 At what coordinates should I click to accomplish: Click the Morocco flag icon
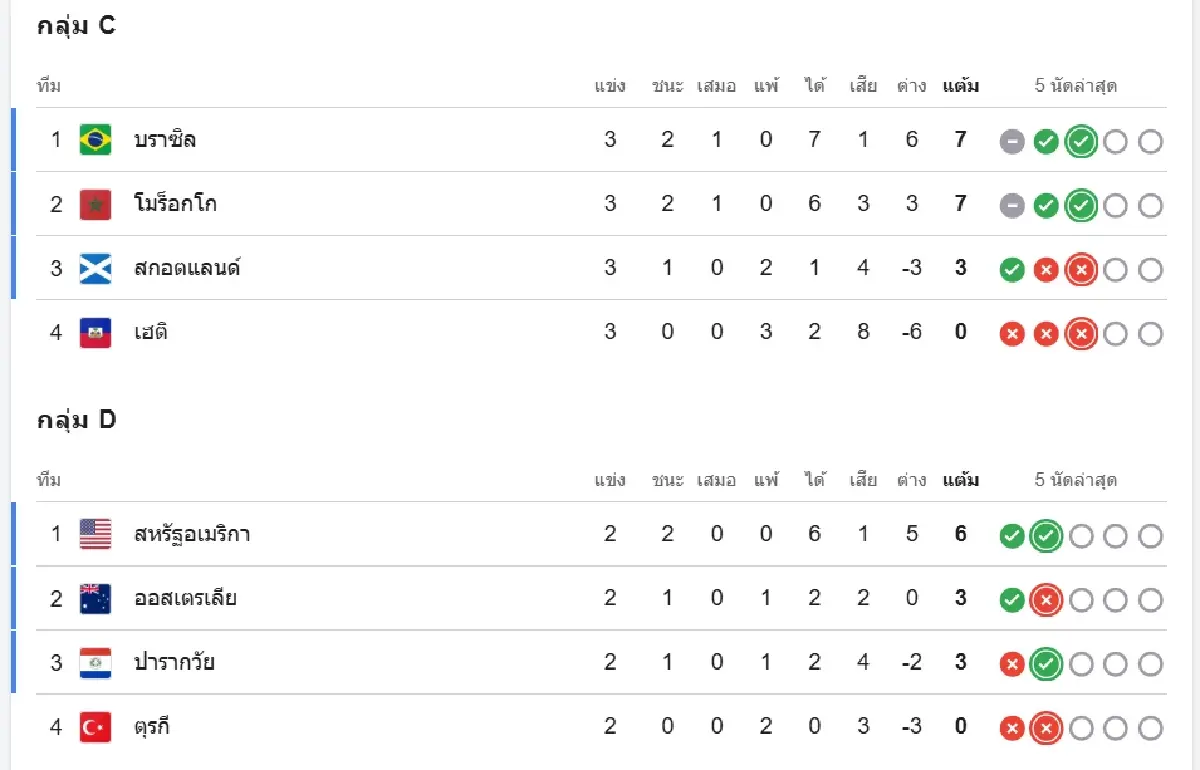click(x=96, y=204)
